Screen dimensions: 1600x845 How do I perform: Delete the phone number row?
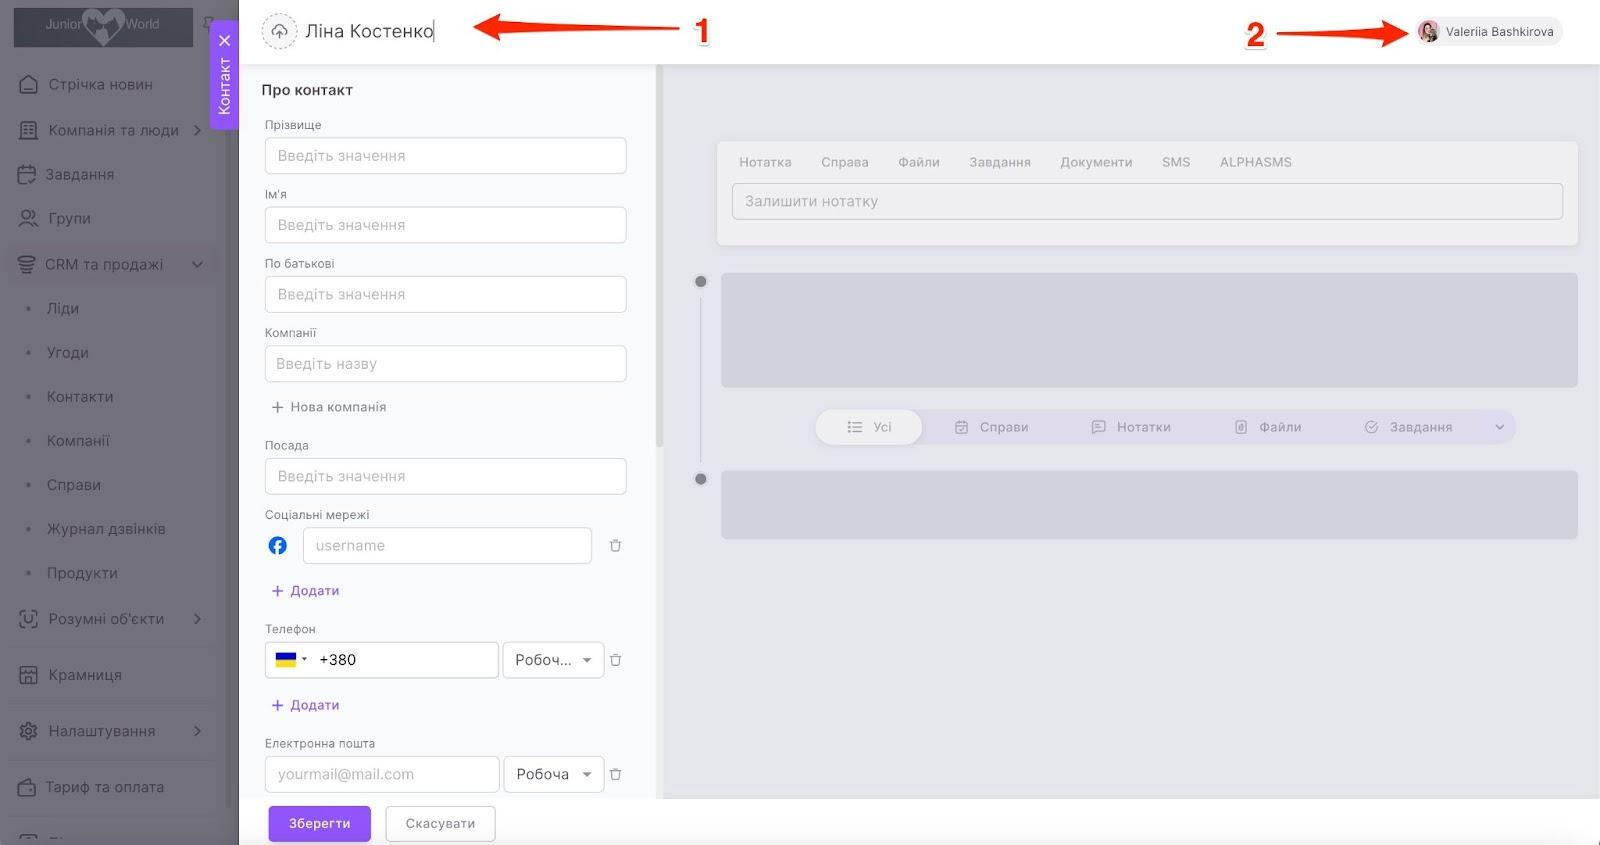(616, 660)
